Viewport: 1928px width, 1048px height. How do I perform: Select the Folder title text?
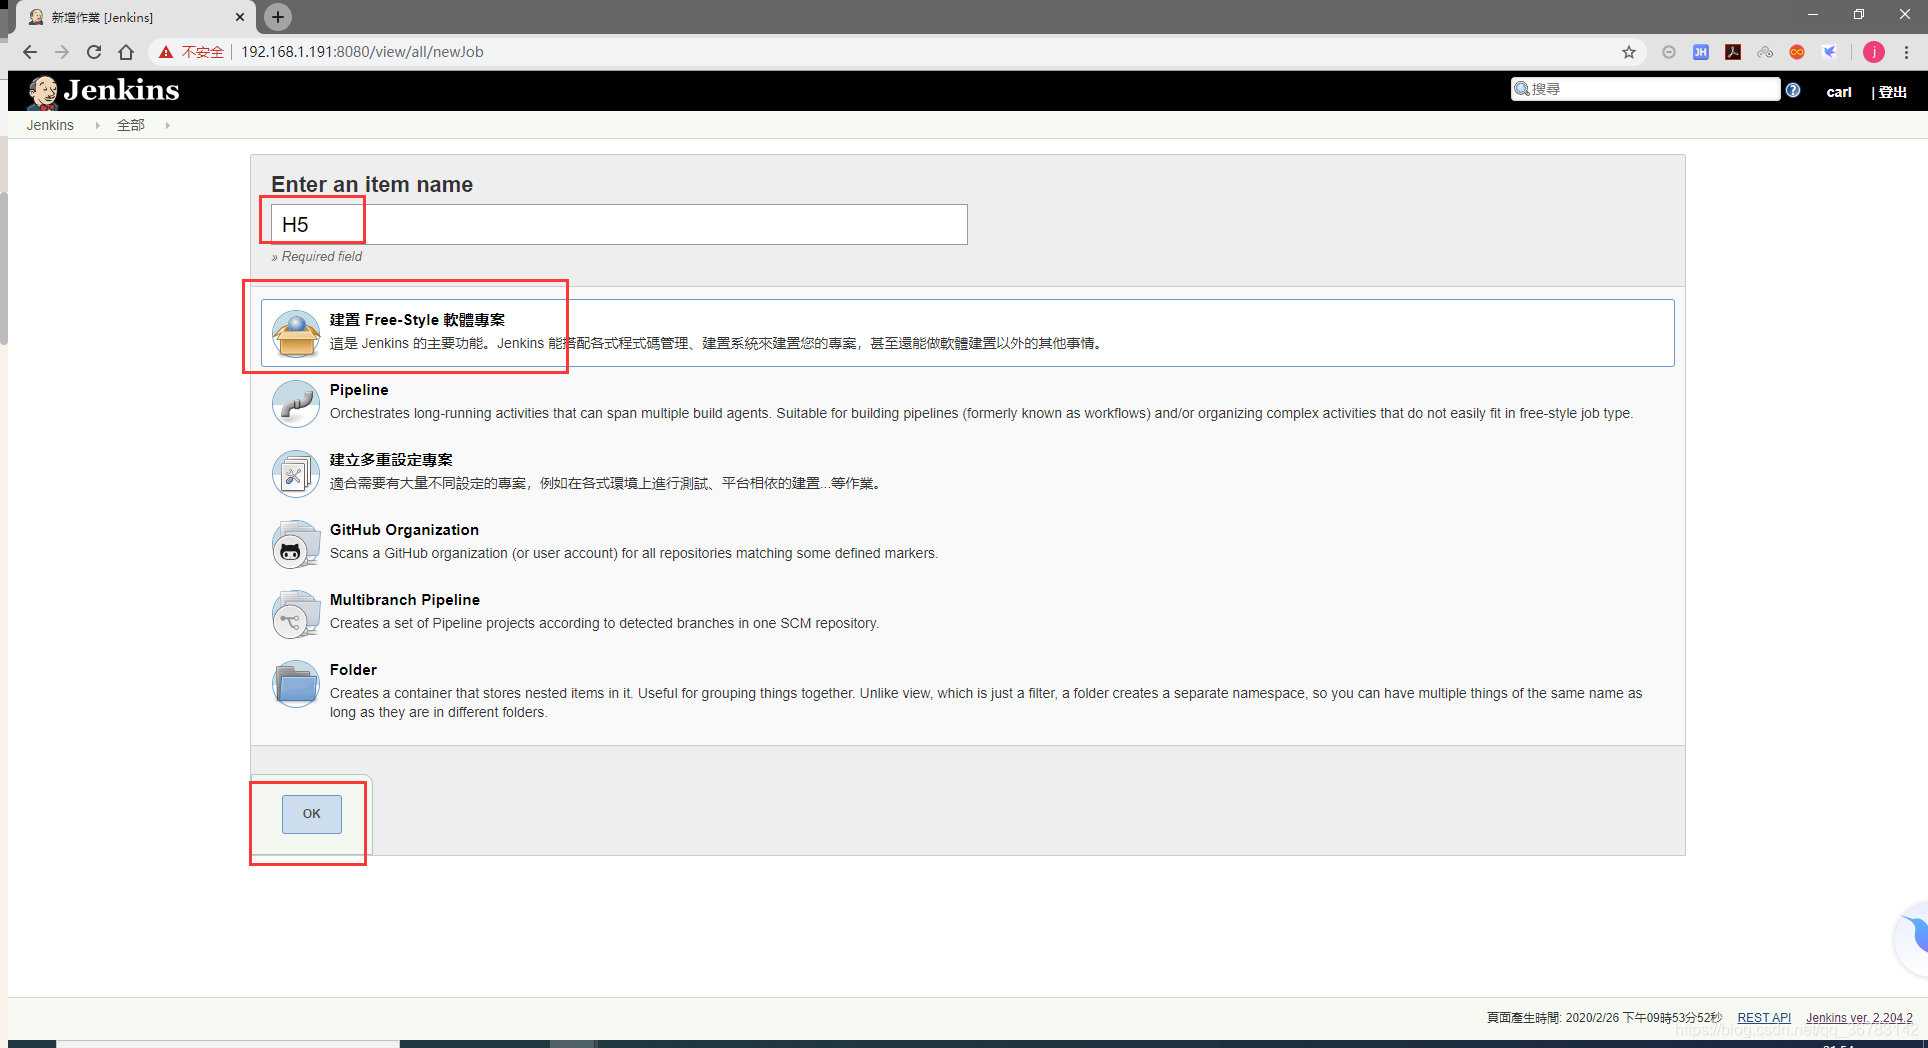[353, 670]
